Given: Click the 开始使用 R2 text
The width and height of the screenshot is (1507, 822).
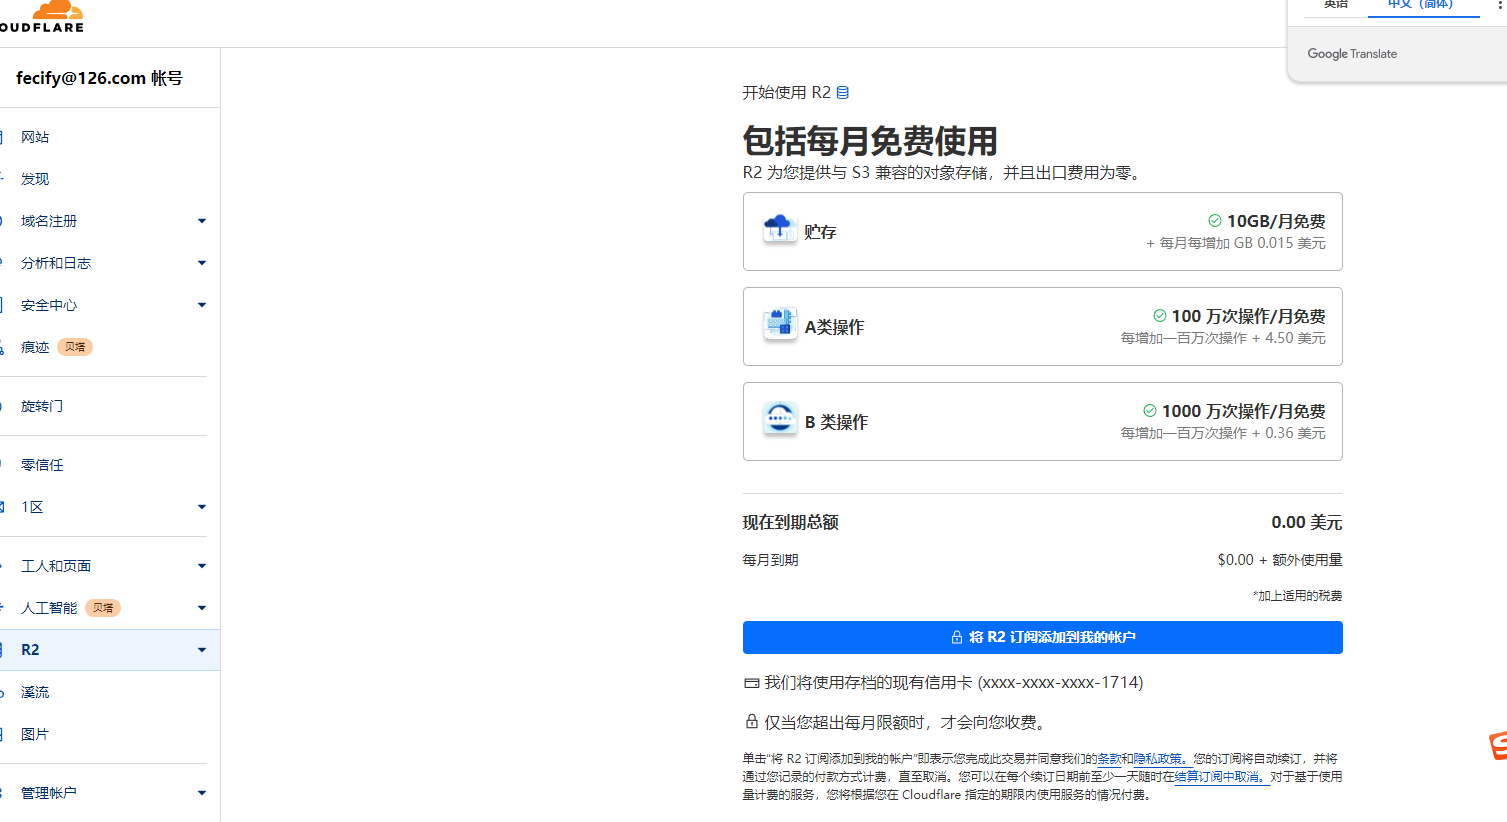Looking at the screenshot, I should pyautogui.click(x=786, y=93).
